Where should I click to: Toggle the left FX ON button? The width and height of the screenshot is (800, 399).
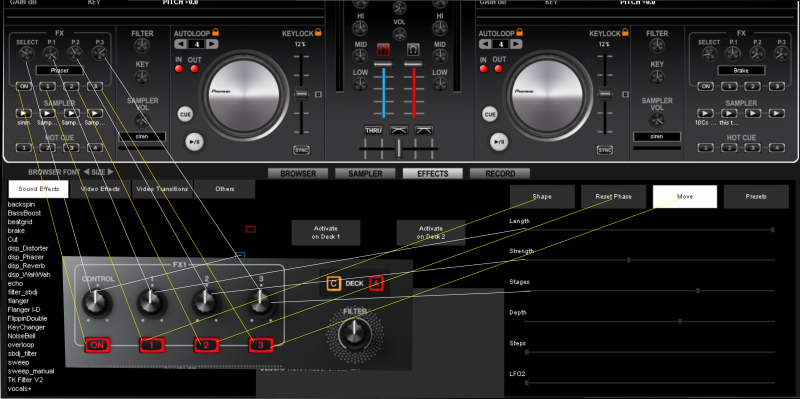click(x=23, y=86)
